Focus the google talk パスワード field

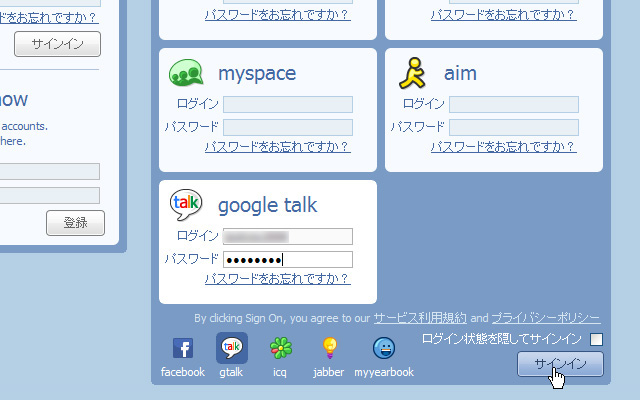[288, 260]
